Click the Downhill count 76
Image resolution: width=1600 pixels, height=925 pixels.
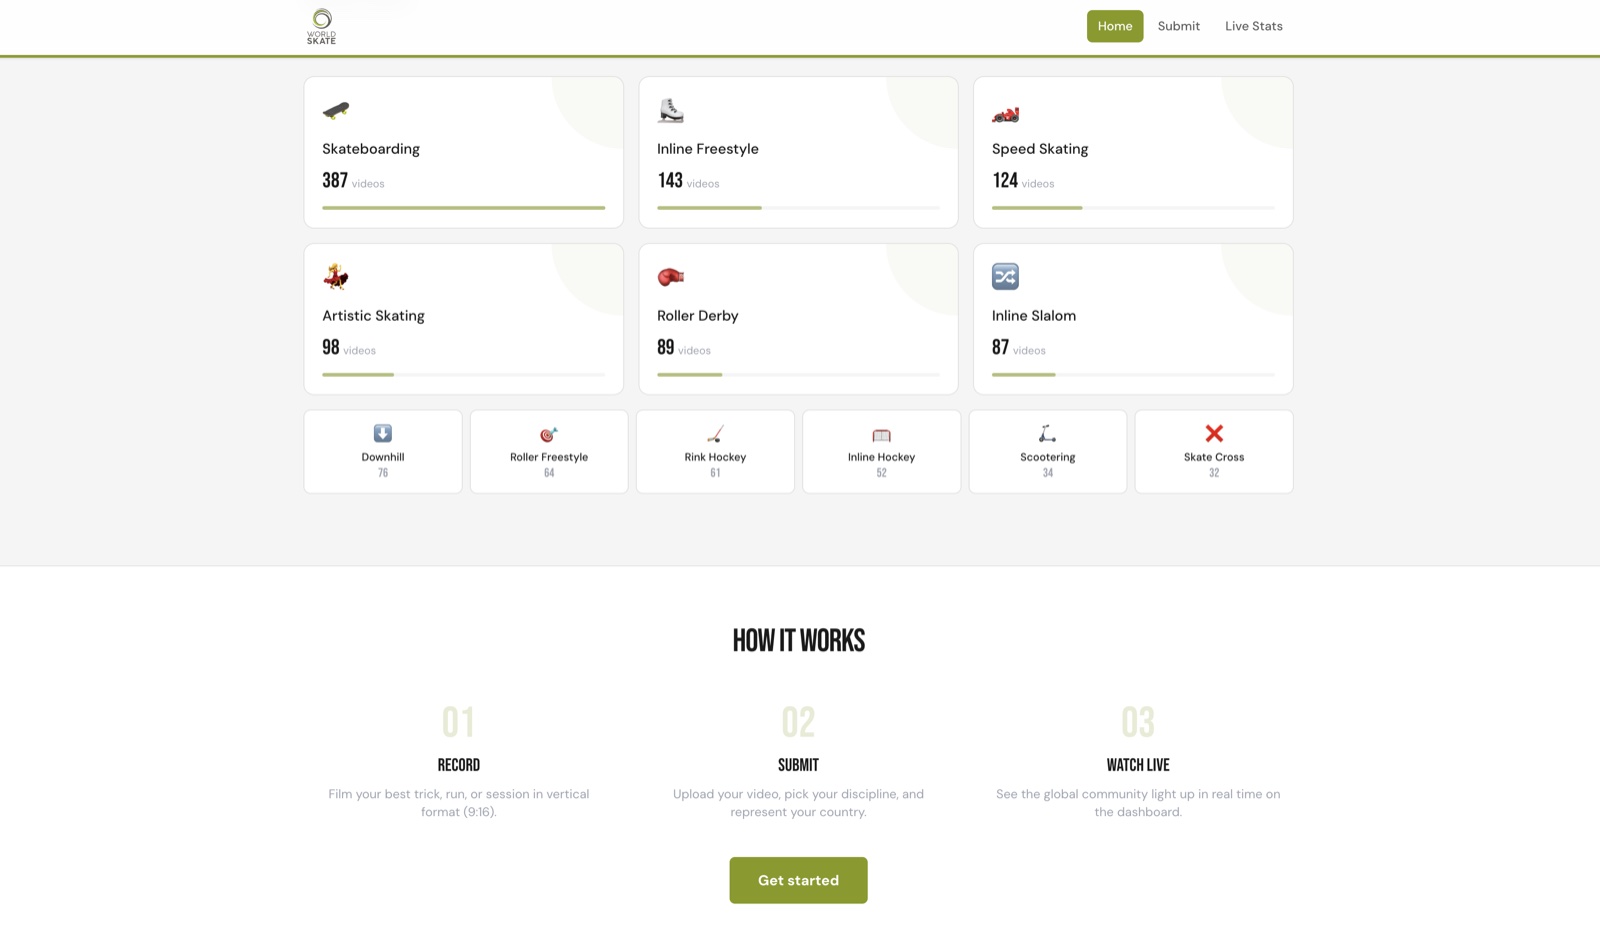point(383,473)
